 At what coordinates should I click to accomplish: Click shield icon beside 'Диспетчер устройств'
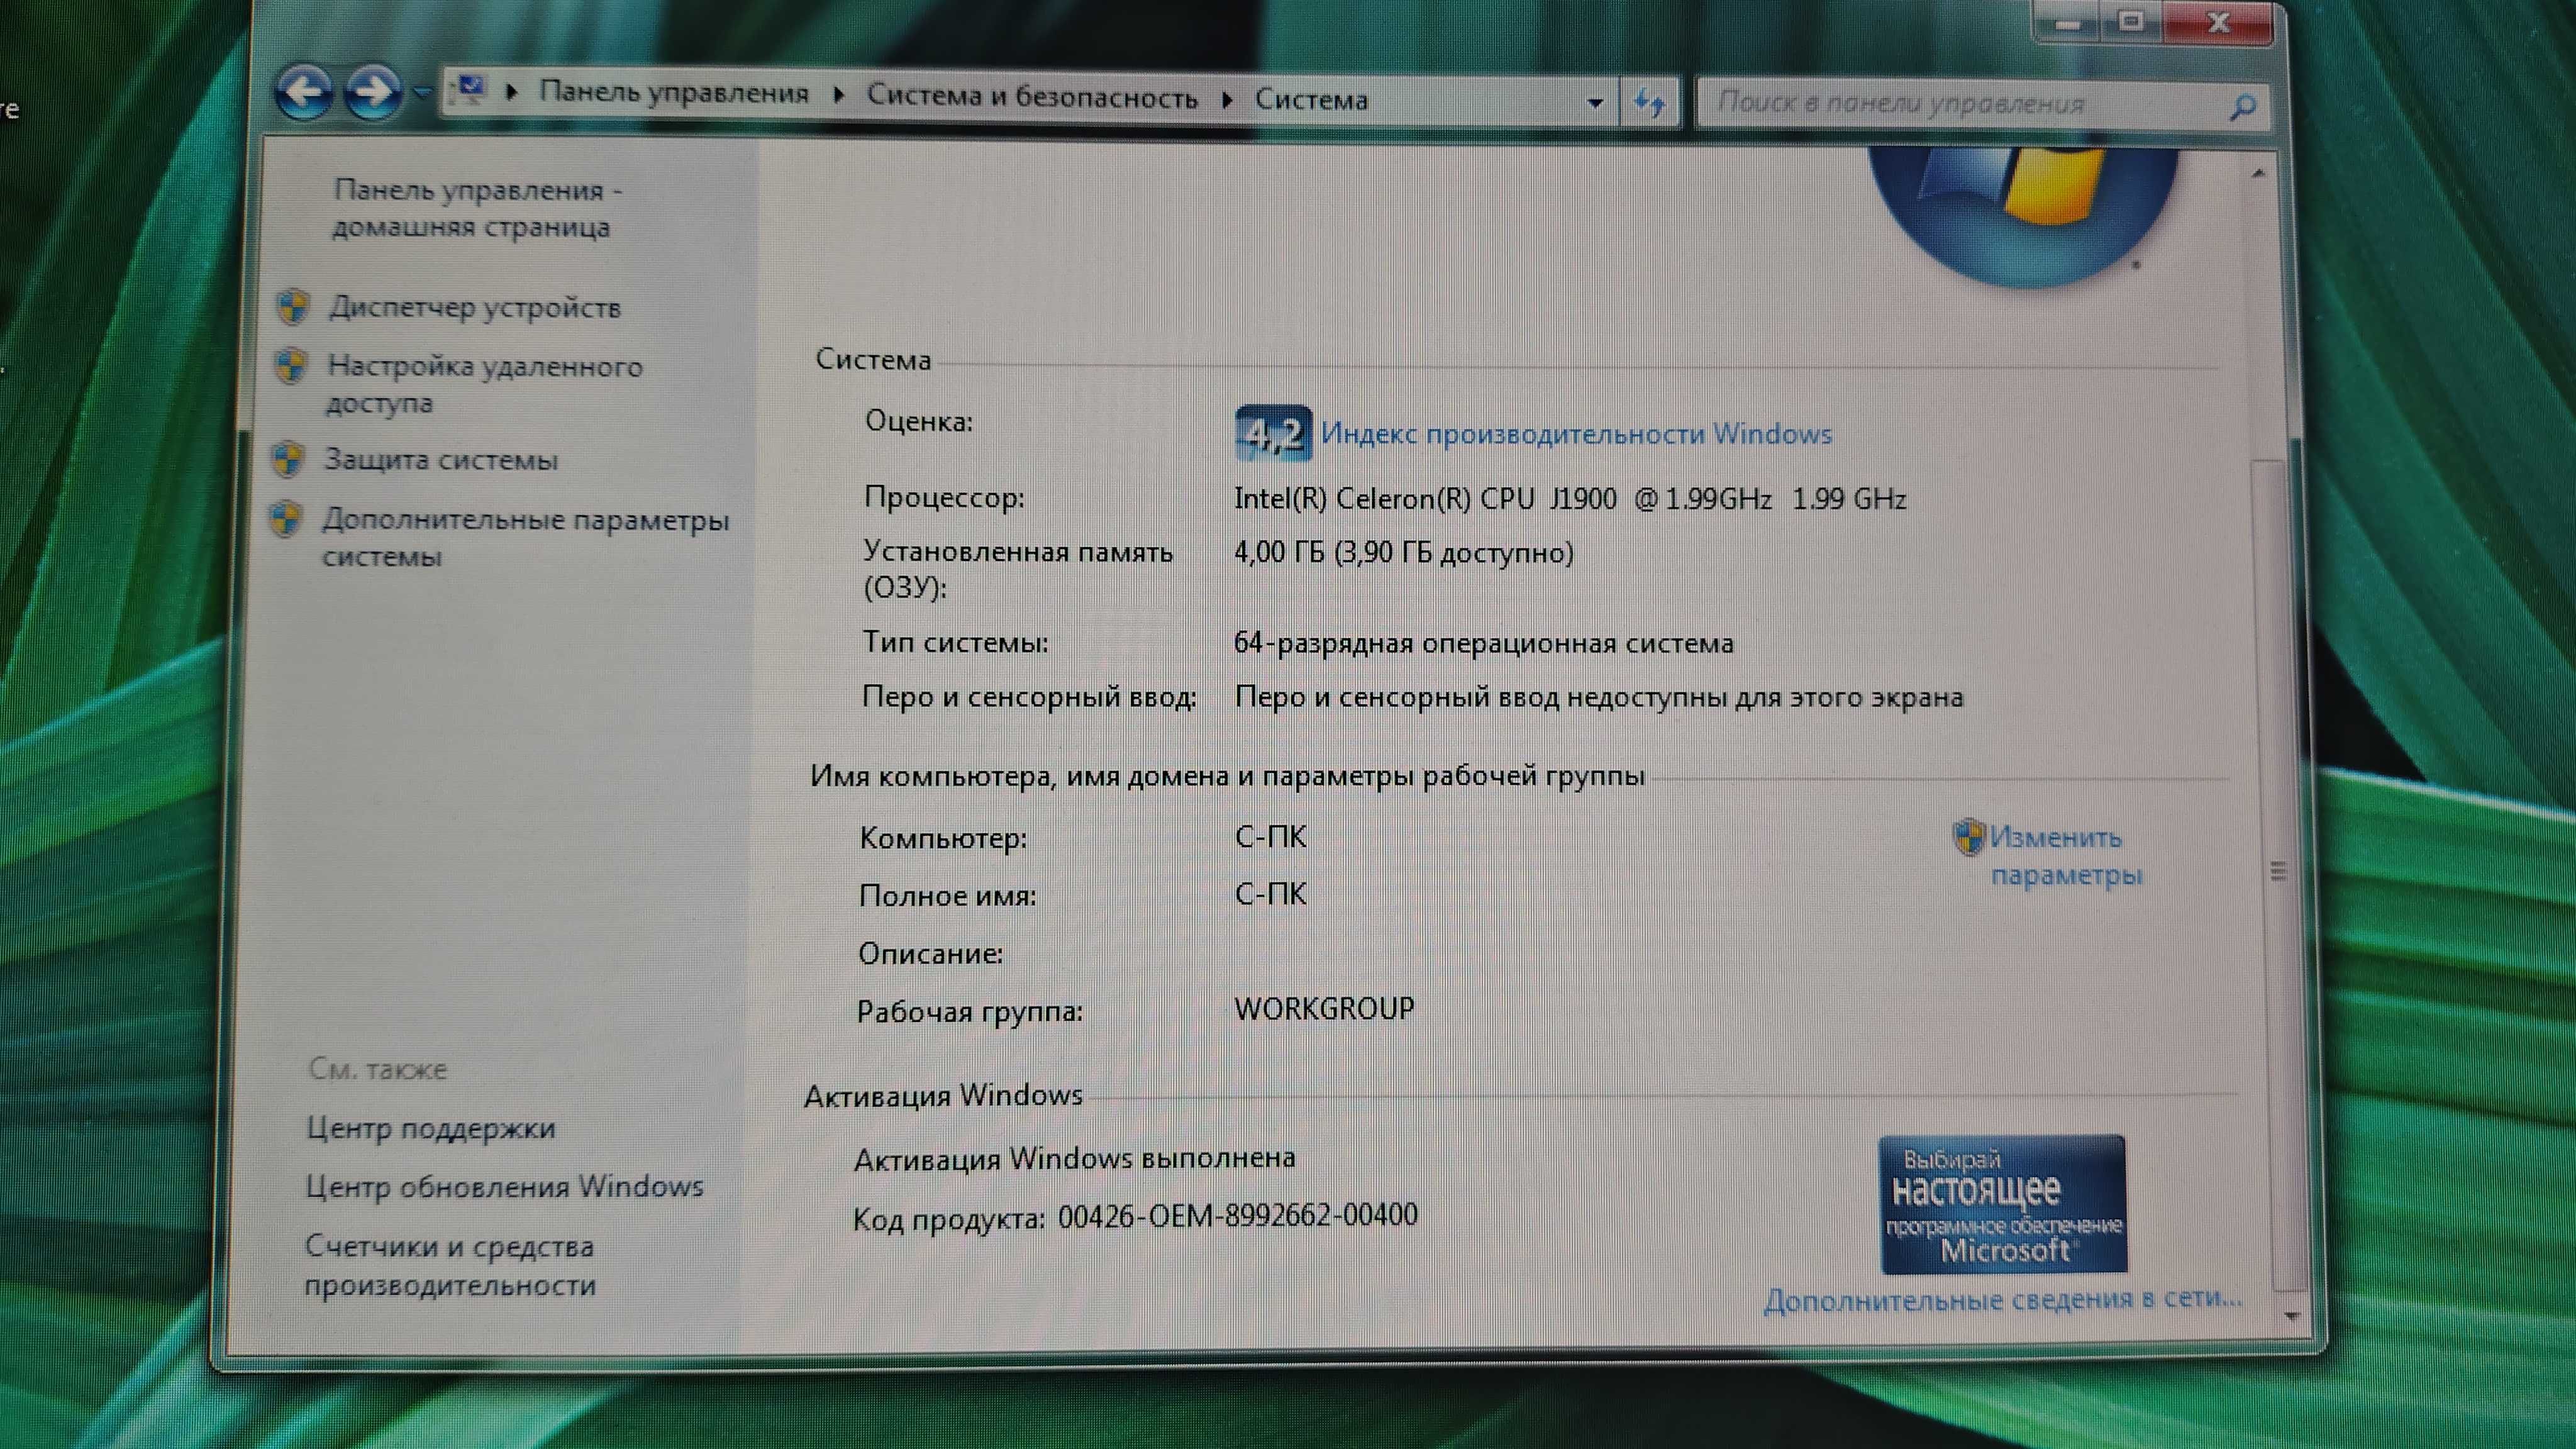point(293,306)
